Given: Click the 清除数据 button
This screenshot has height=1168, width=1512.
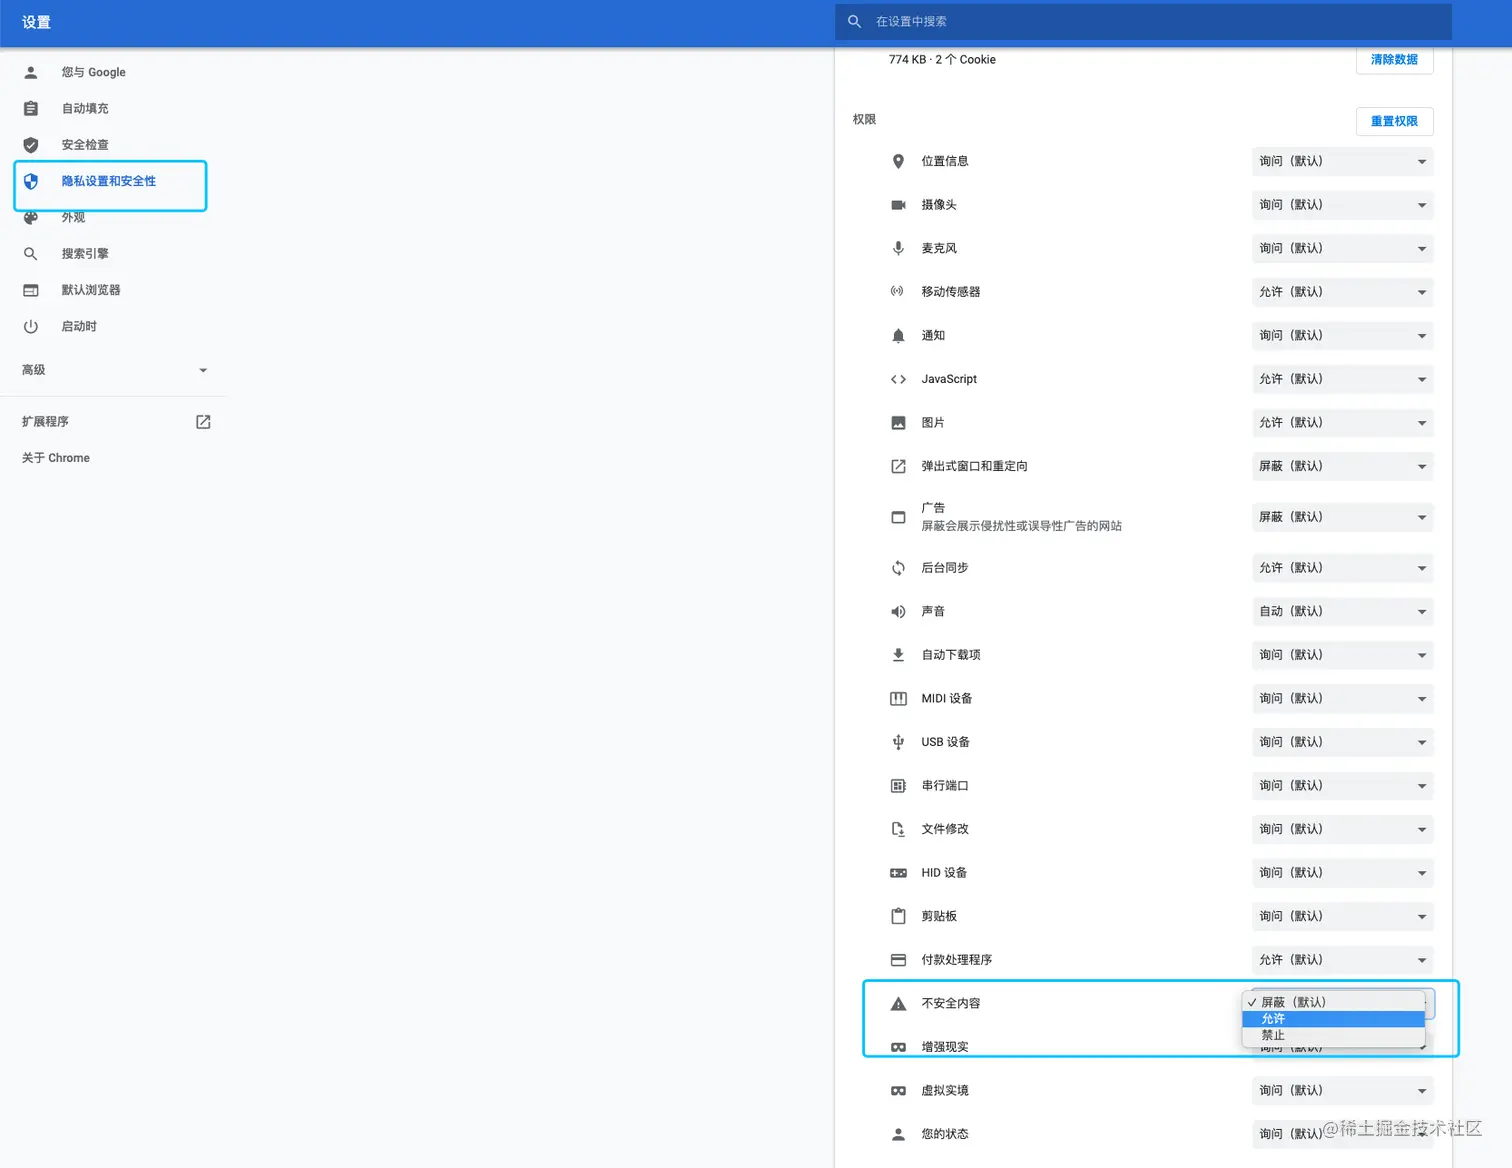Looking at the screenshot, I should [1394, 60].
